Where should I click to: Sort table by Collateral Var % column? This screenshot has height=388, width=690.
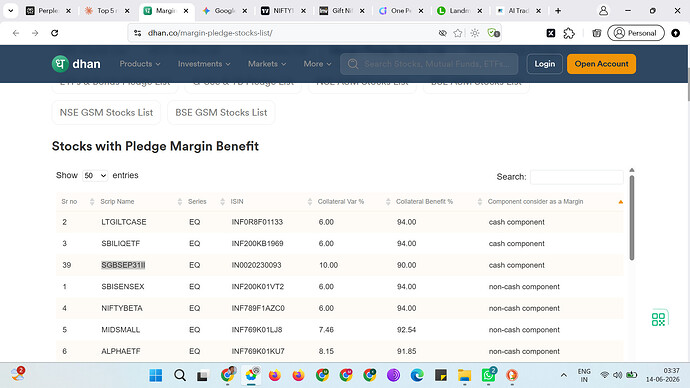tap(354, 201)
